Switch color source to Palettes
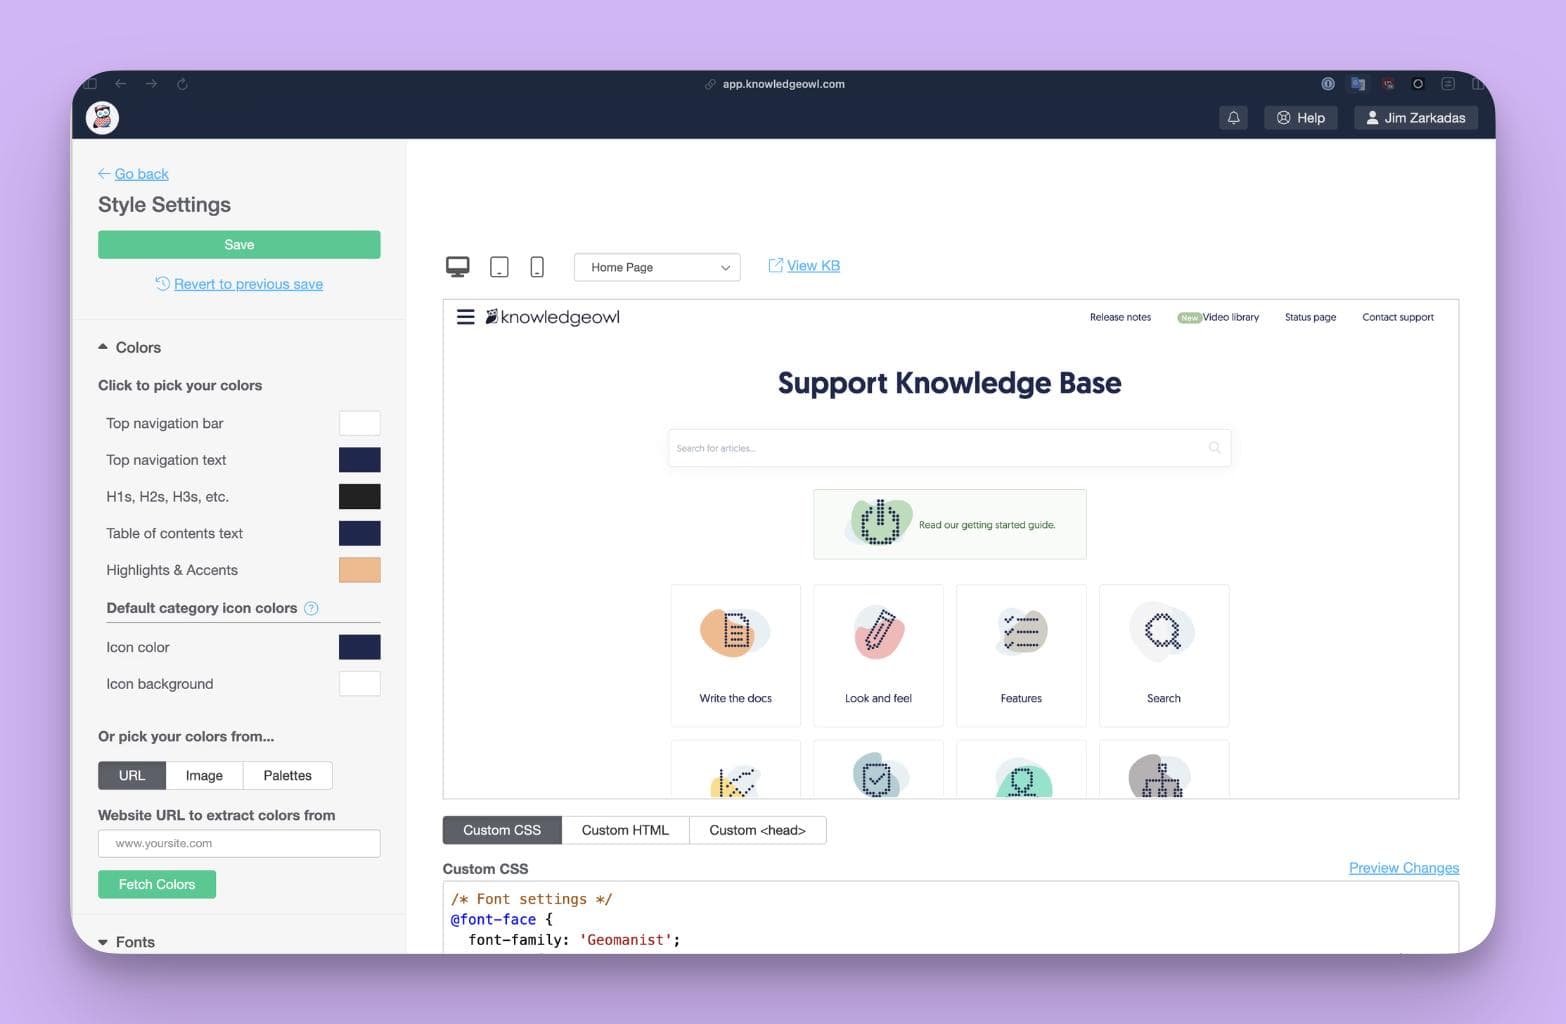 pyautogui.click(x=287, y=775)
